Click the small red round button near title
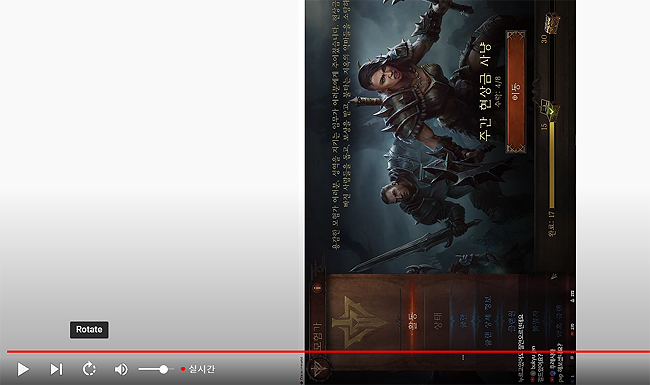Image resolution: width=650 pixels, height=385 pixels. coord(318,287)
